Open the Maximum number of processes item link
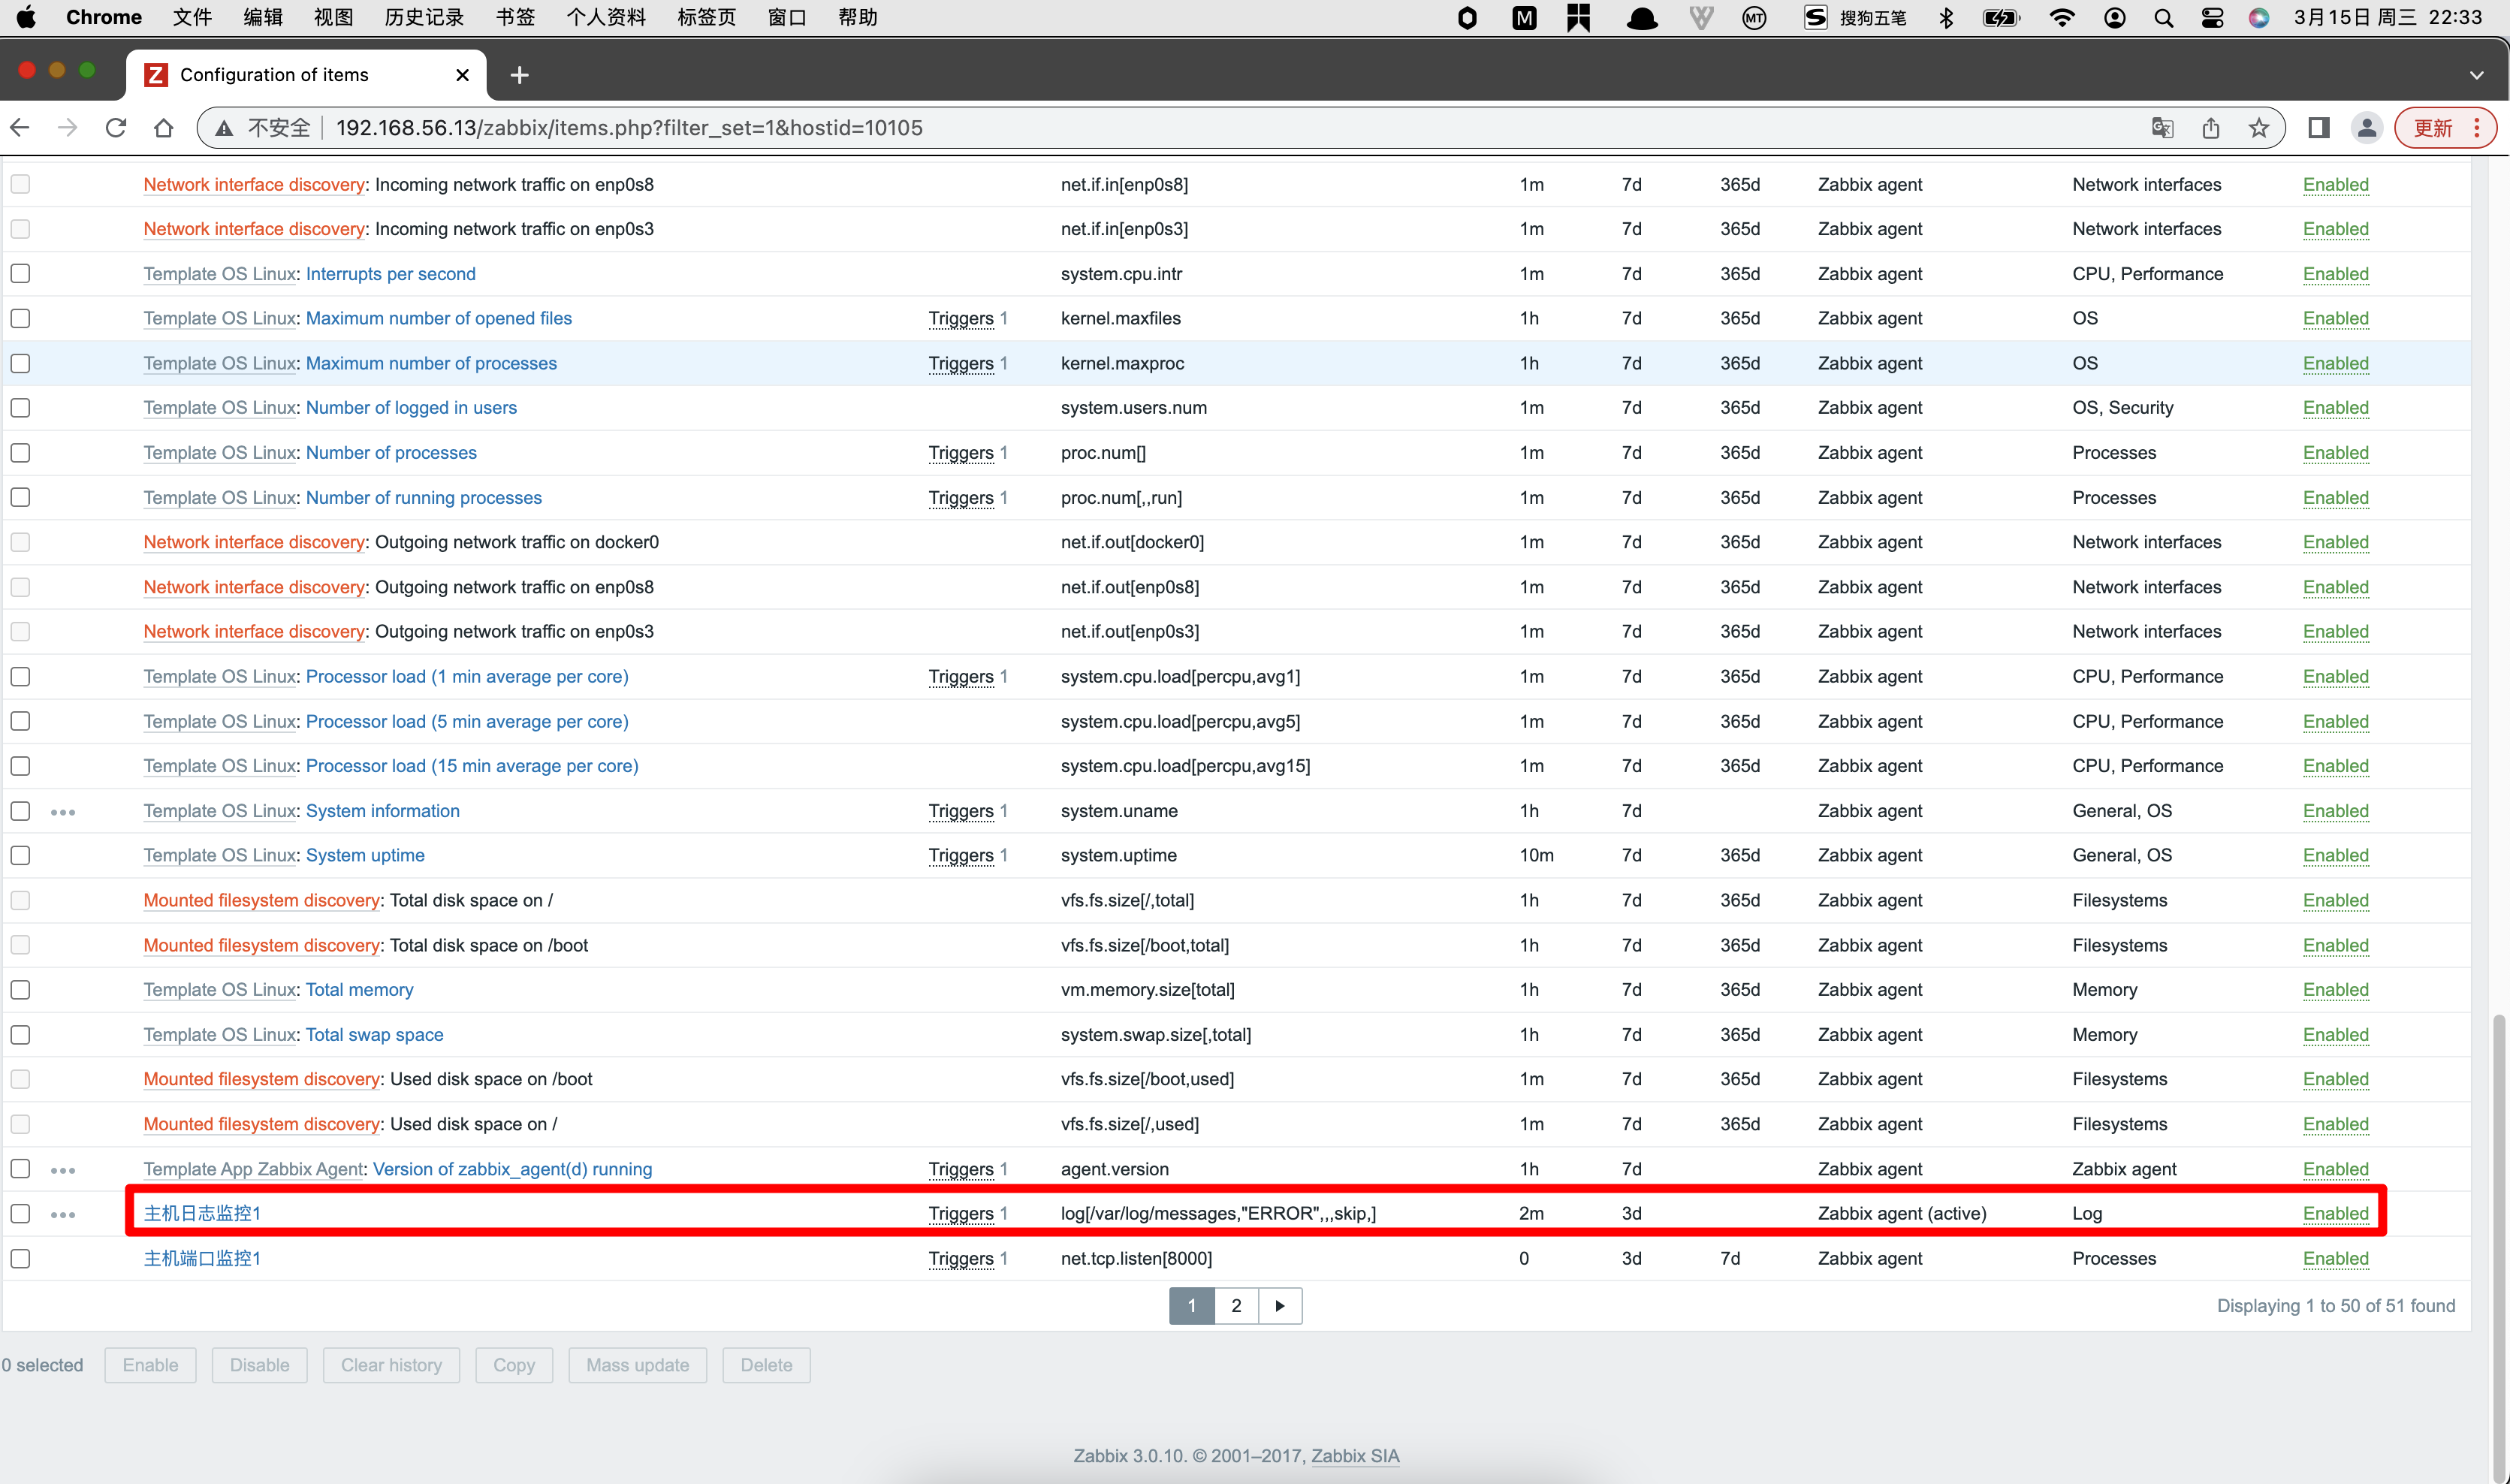Image resolution: width=2510 pixels, height=1484 pixels. click(431, 364)
